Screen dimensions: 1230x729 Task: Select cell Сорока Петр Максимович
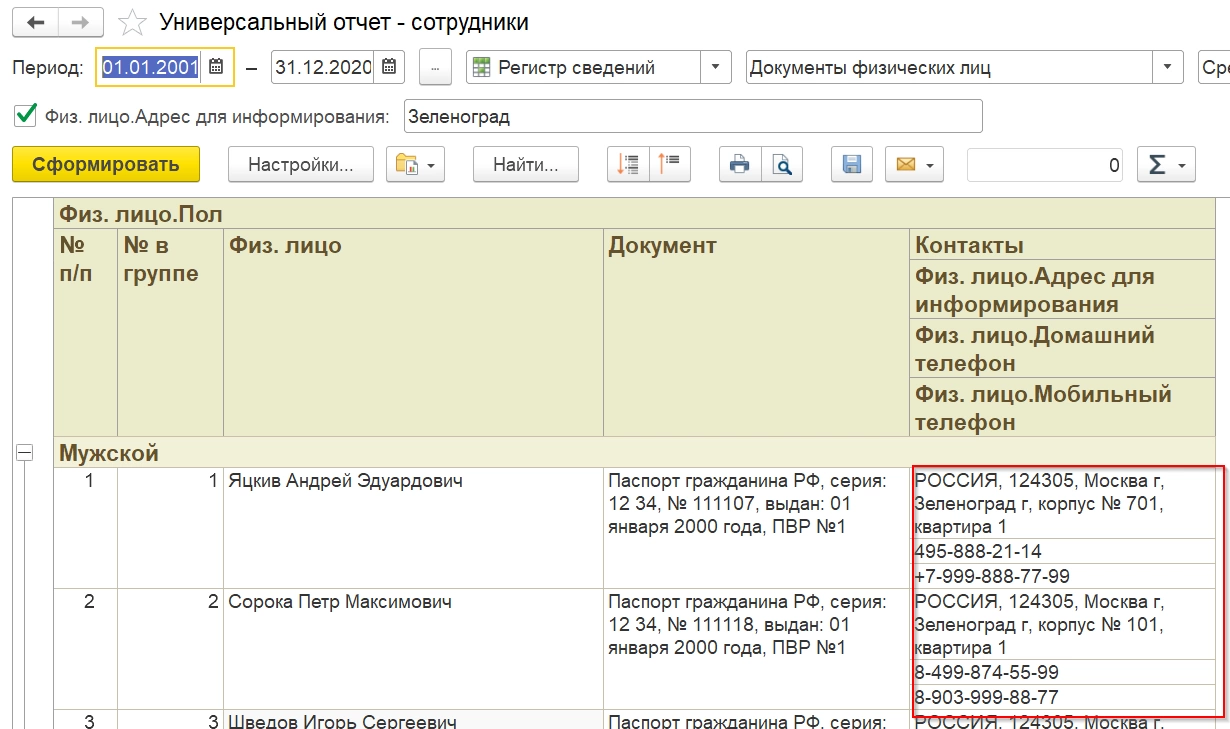pos(413,648)
